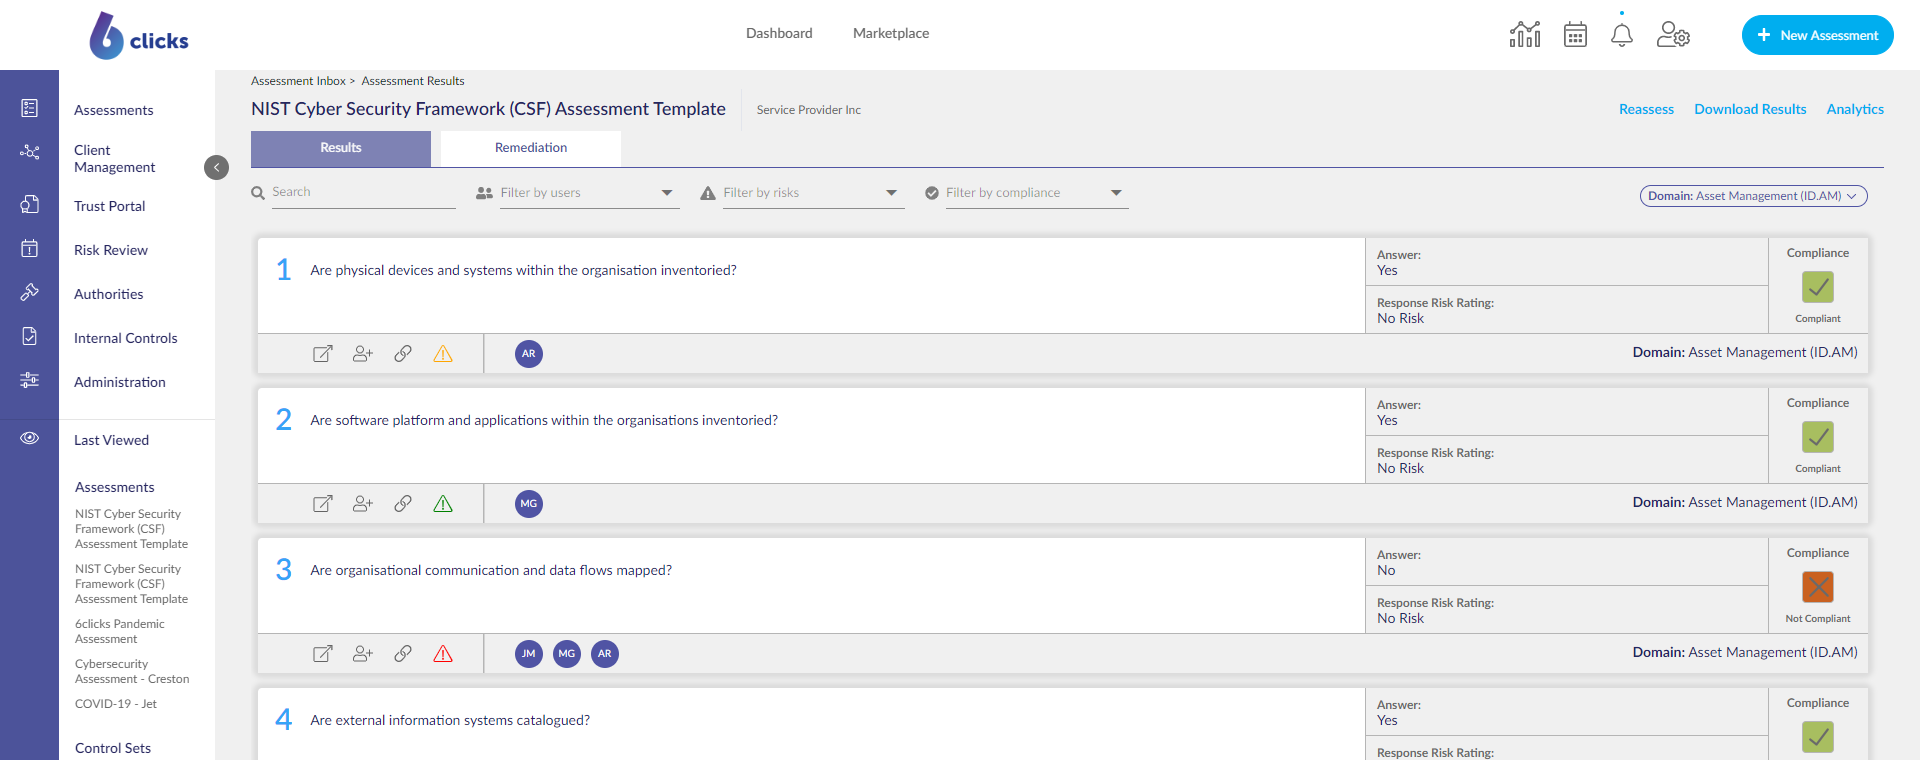Viewport: 1920px width, 760px height.
Task: Open edit icon for question 2
Action: [x=323, y=504]
